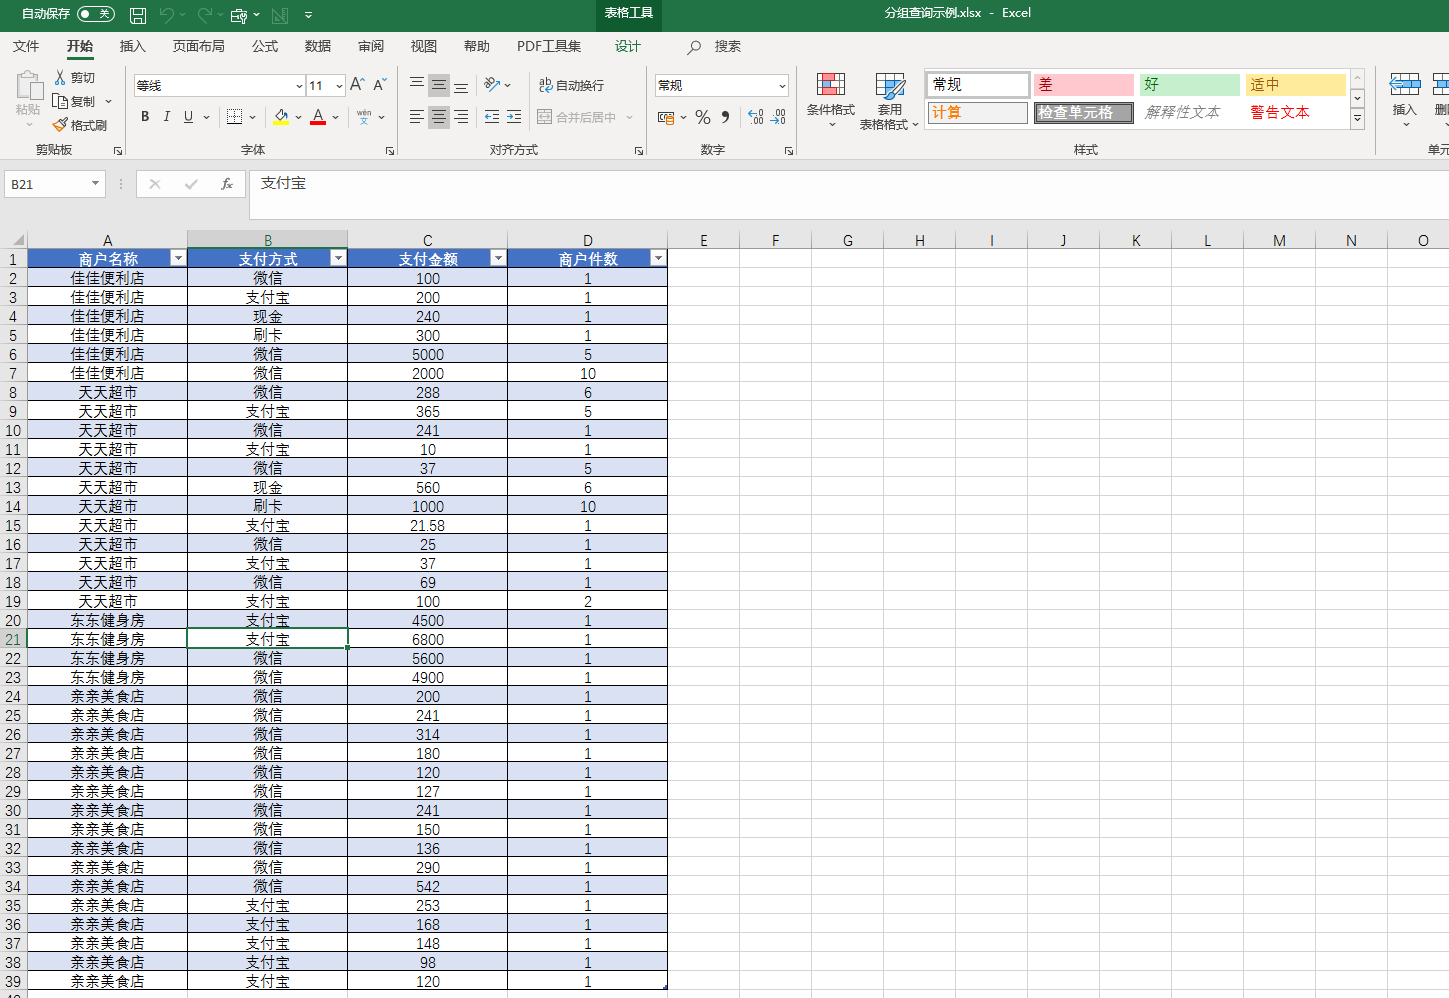
Task: Decrease the indent level
Action: point(492,117)
